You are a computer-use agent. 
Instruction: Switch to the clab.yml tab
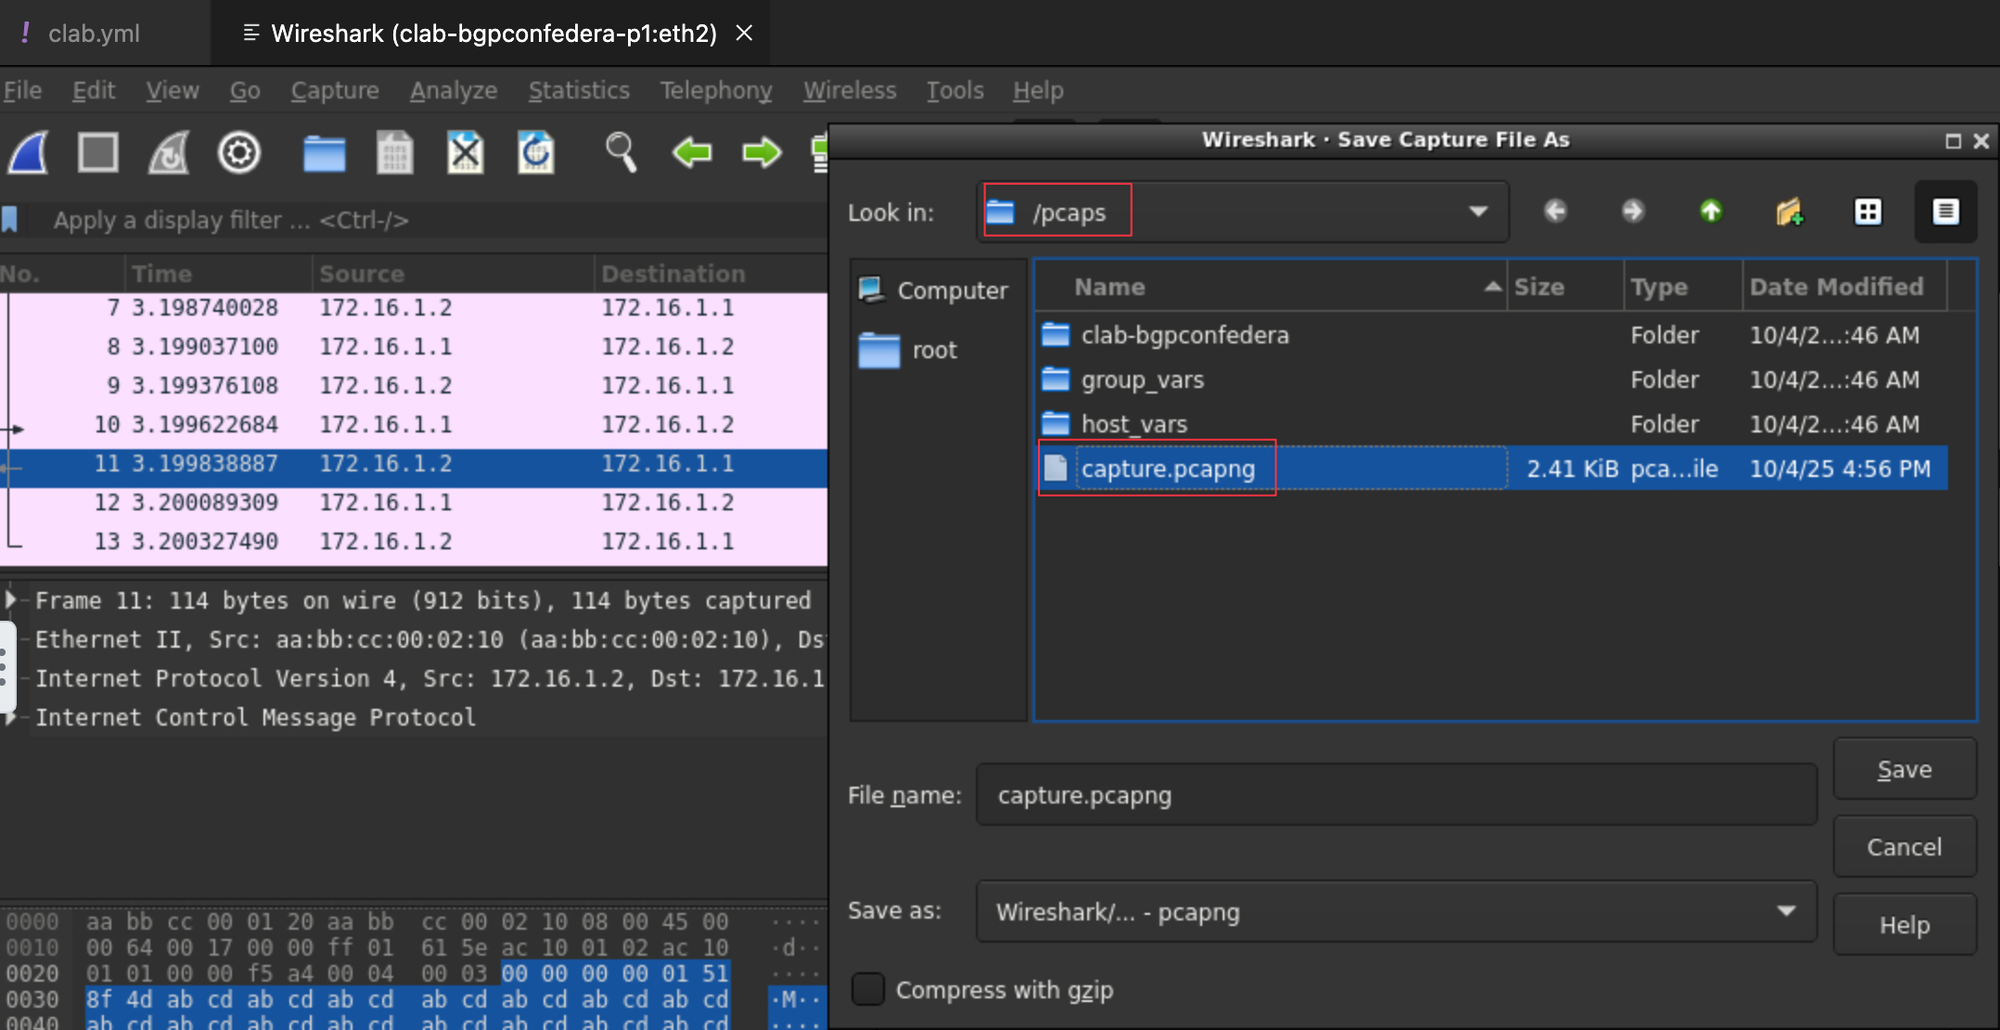click(x=93, y=33)
